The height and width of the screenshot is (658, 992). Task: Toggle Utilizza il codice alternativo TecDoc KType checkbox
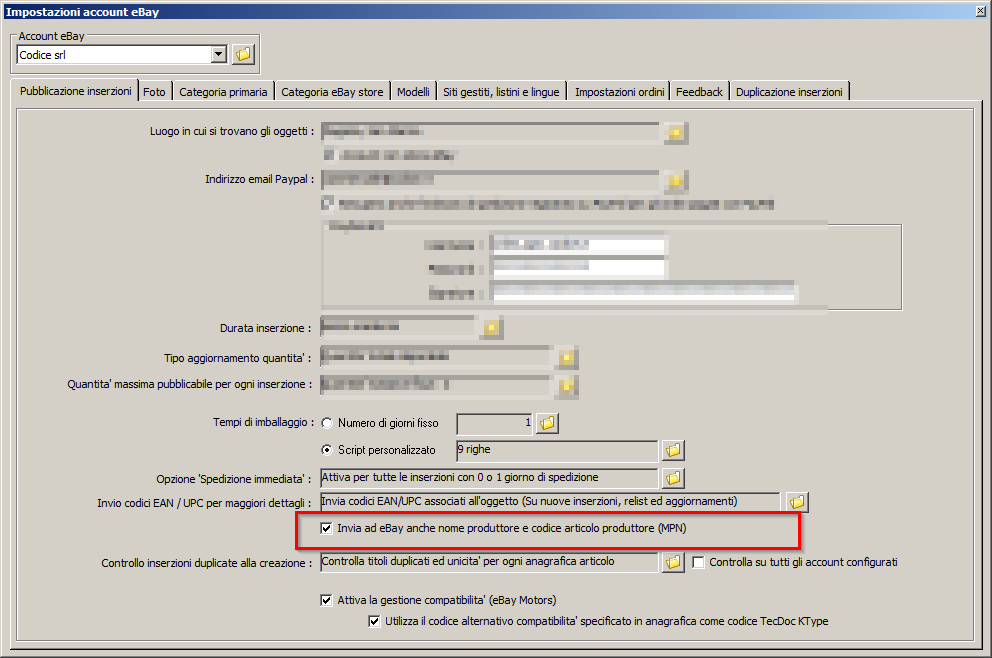click(x=375, y=621)
